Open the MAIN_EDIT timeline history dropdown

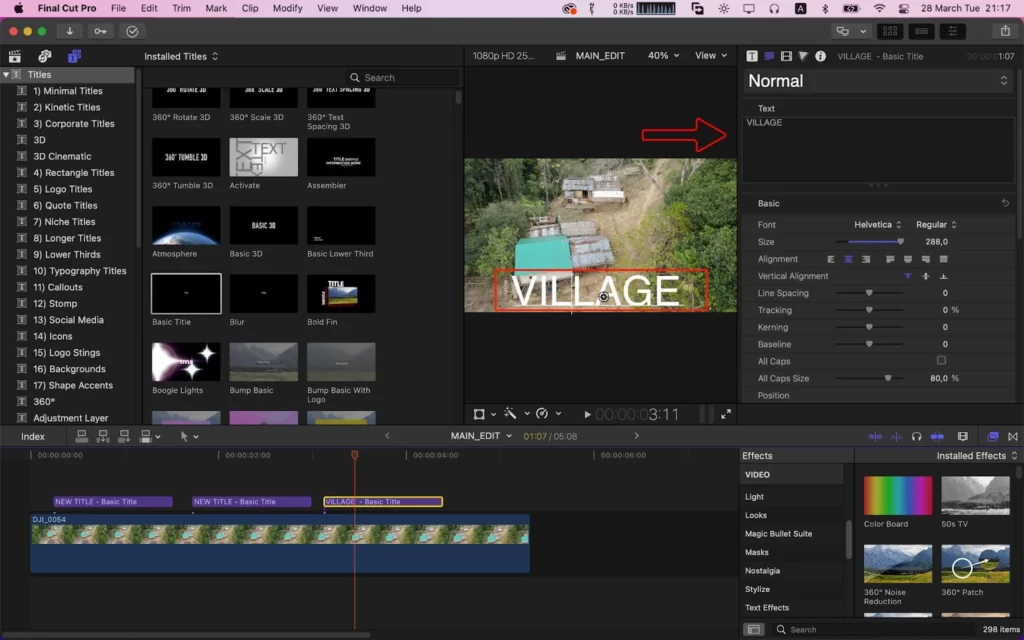(481, 436)
